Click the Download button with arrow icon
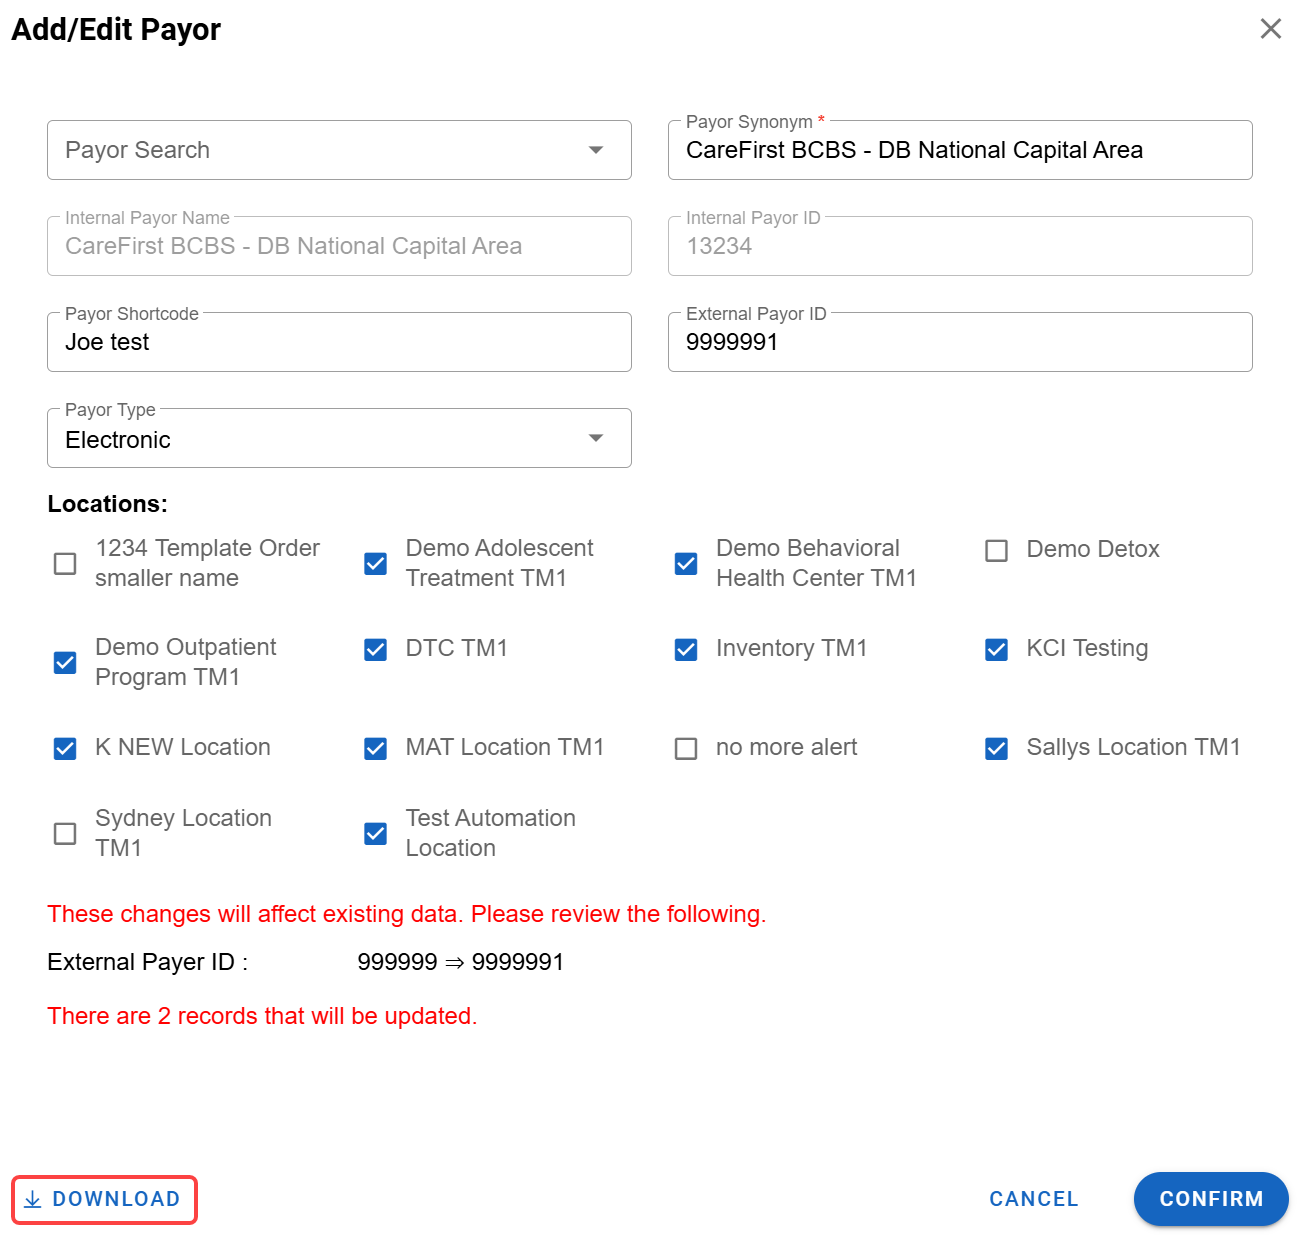Image resolution: width=1312 pixels, height=1238 pixels. (x=104, y=1199)
